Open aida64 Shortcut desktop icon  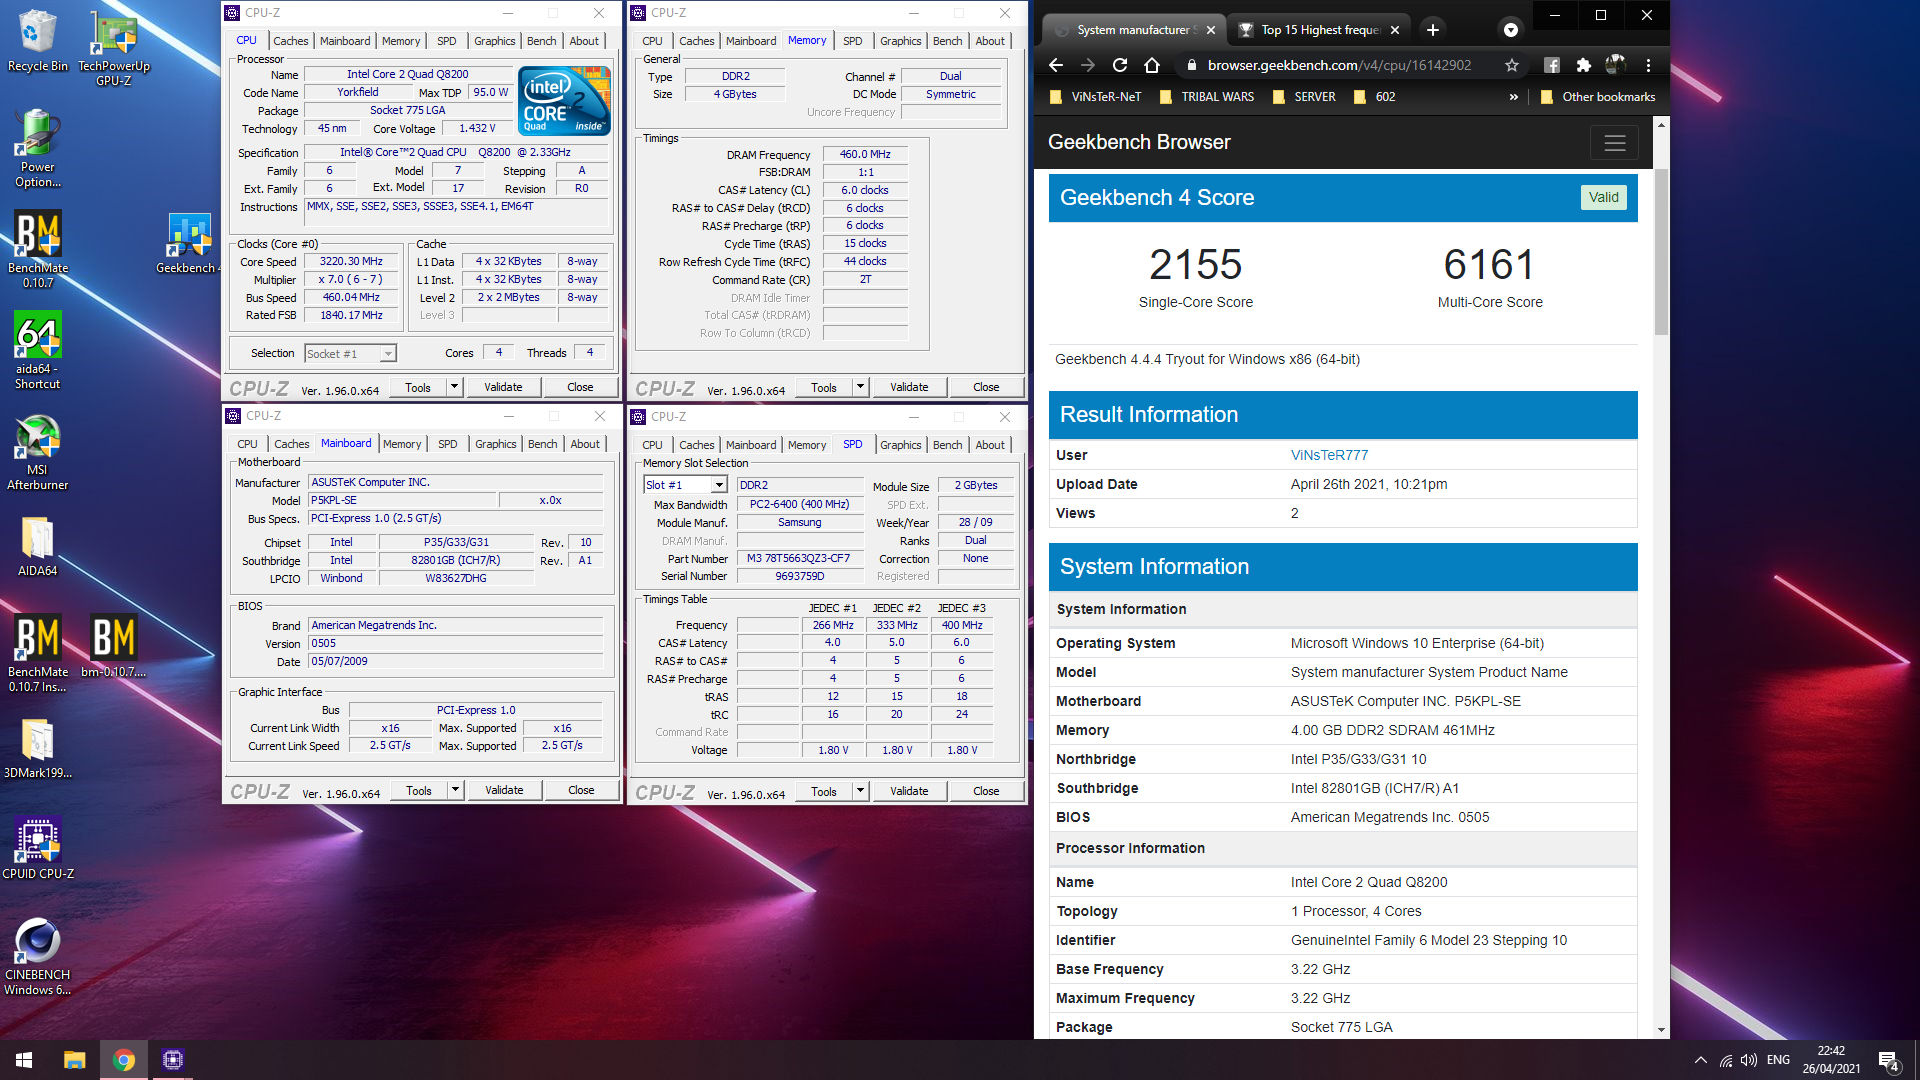click(37, 350)
